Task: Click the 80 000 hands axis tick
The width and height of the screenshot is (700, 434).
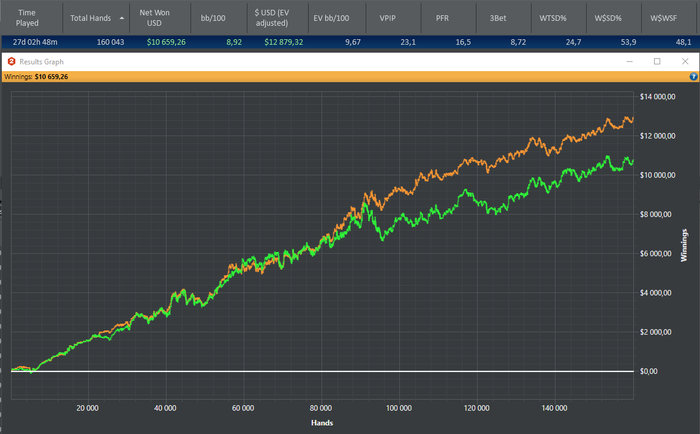Action: 321,408
